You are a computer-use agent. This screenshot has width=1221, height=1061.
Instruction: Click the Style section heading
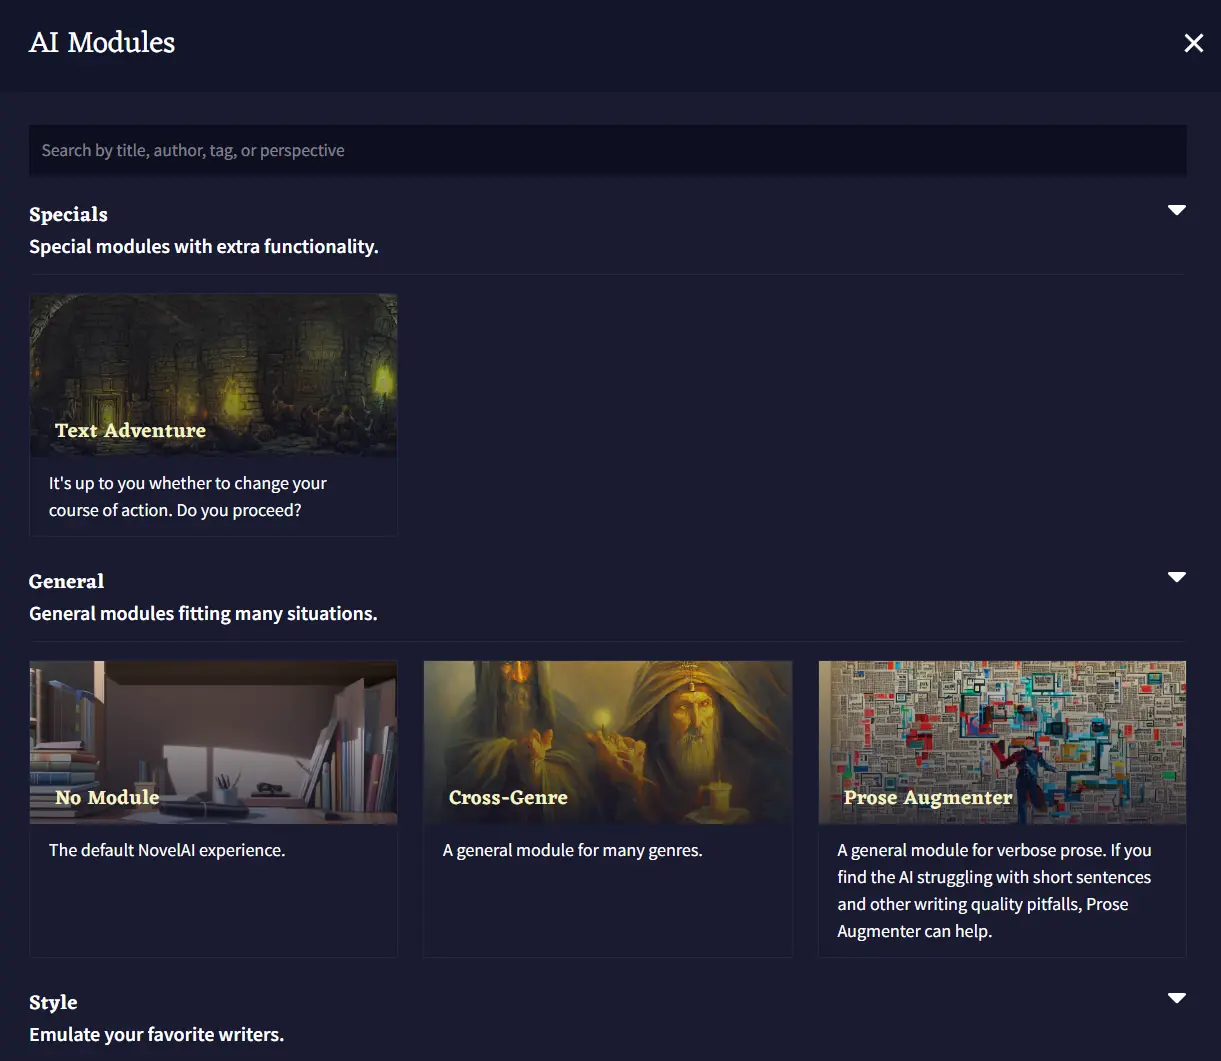[x=53, y=1003]
